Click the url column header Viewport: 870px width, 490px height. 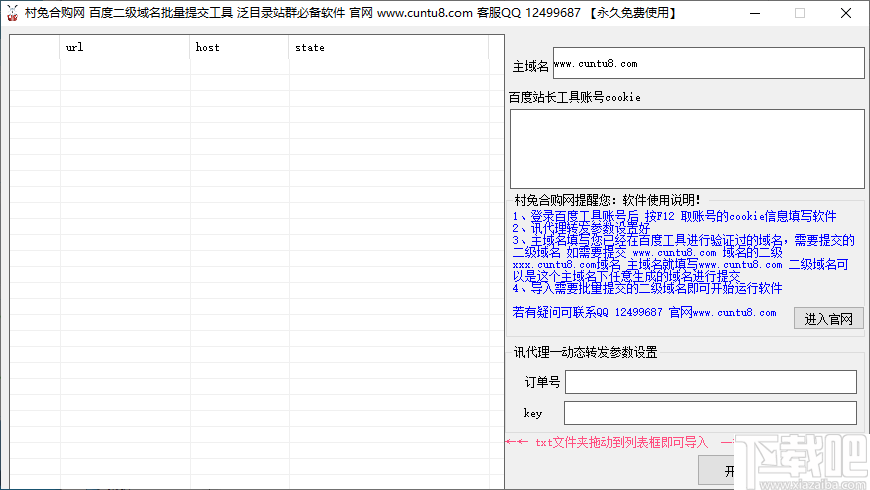coord(124,47)
